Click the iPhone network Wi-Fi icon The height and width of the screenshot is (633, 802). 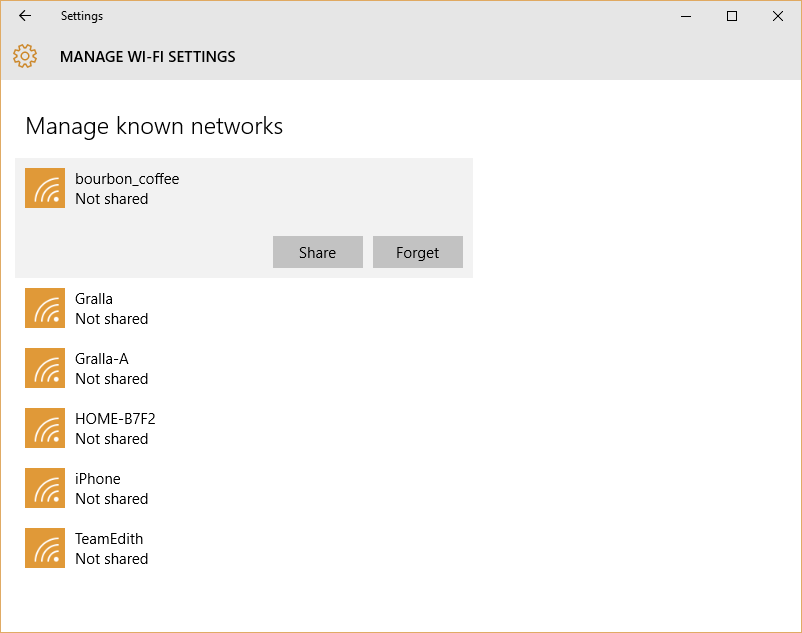tap(45, 488)
